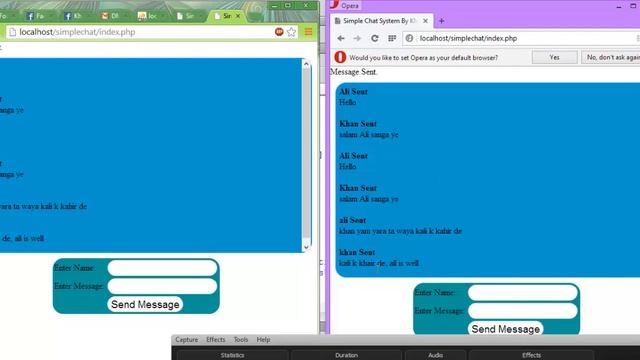Switch to the first Facebook tab in Chrome
The width and height of the screenshot is (640, 360).
(36, 16)
